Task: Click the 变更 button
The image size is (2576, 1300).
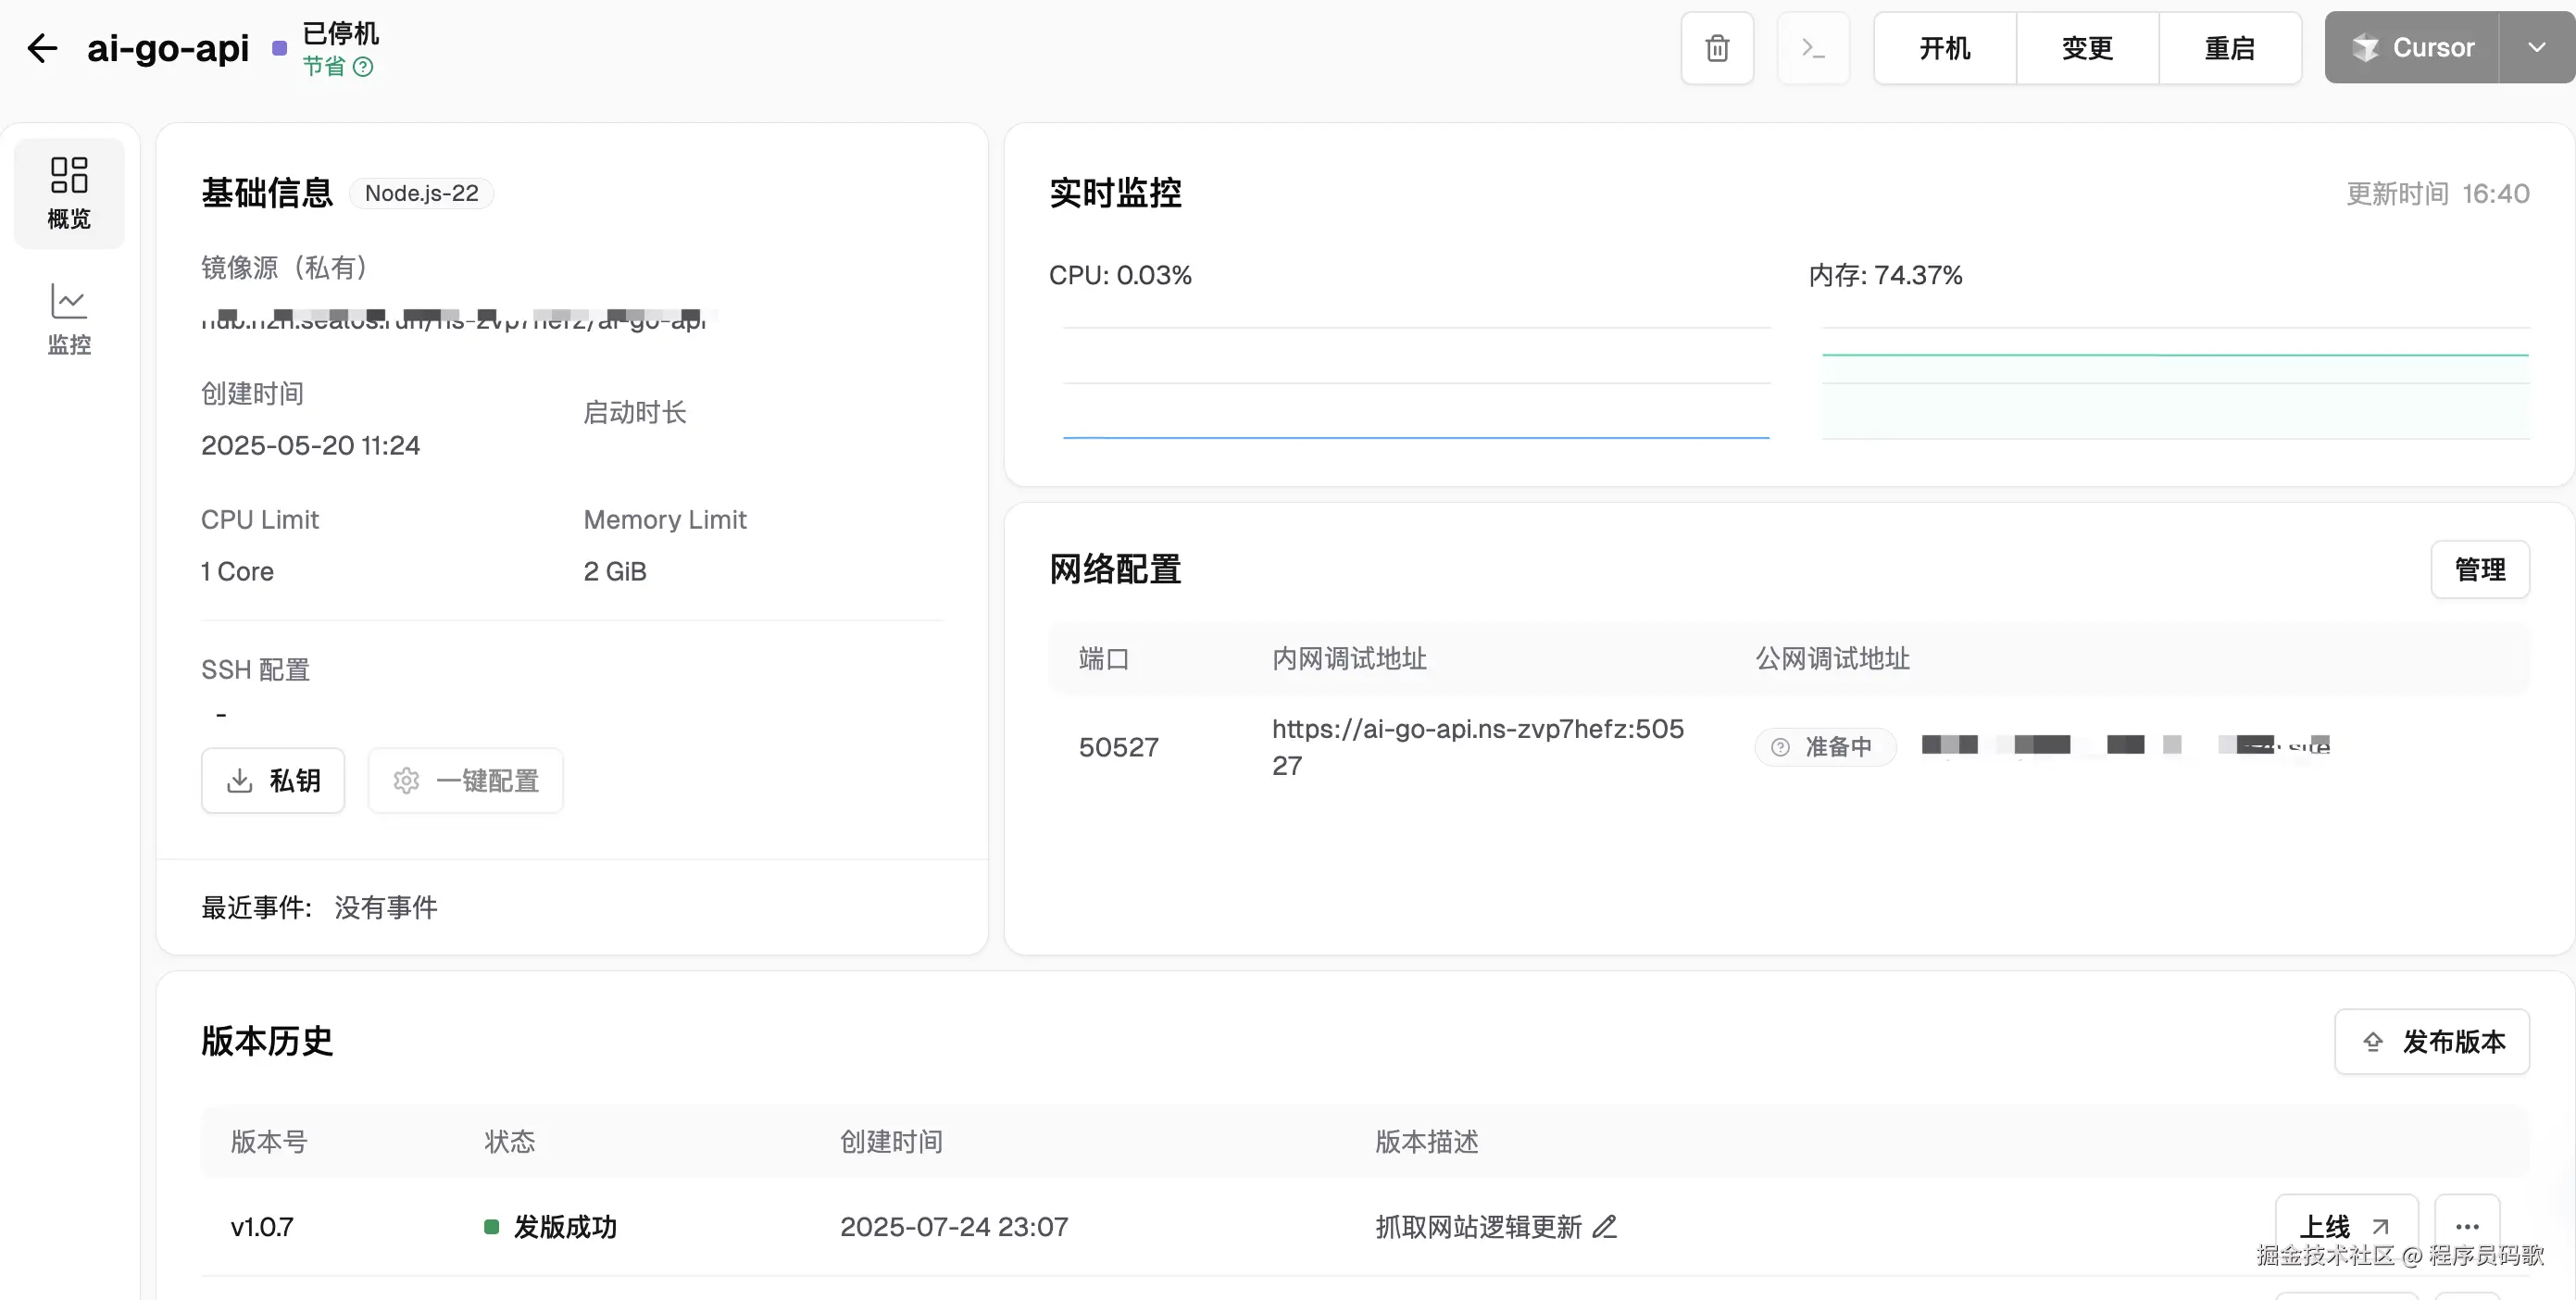Action: click(2087, 48)
